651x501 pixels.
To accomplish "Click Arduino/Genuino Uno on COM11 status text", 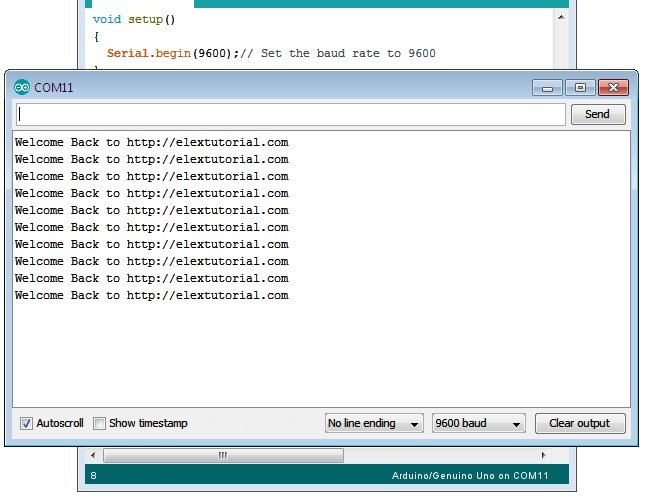I will point(470,476).
